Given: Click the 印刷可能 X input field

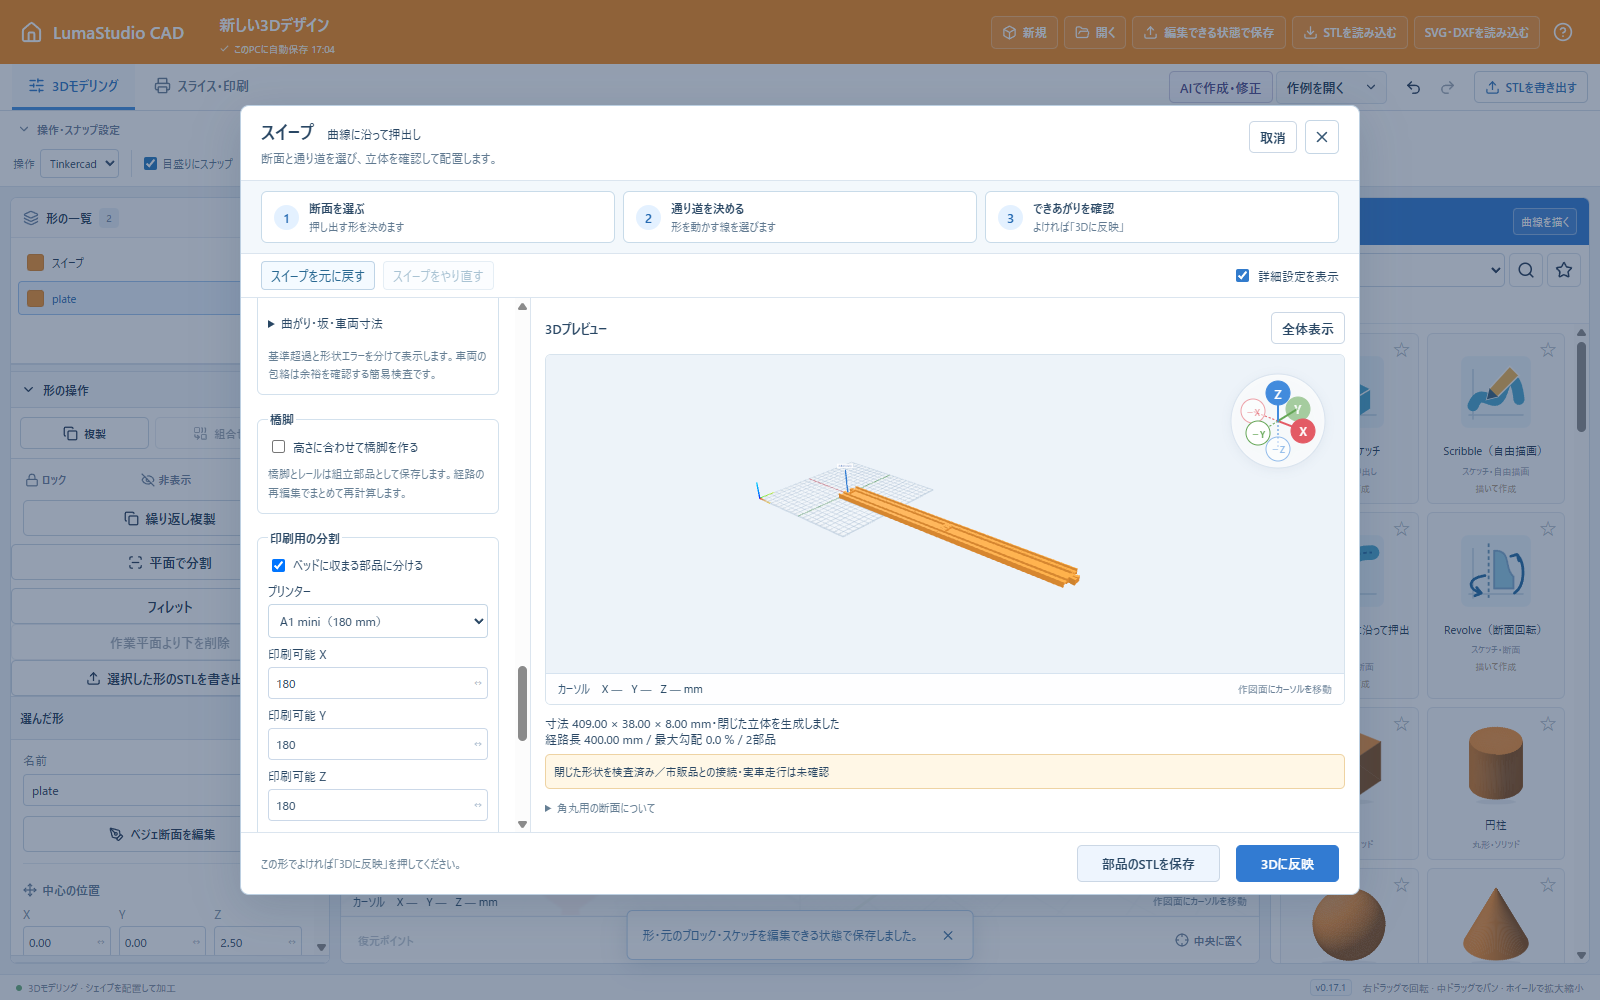Looking at the screenshot, I should coord(378,683).
